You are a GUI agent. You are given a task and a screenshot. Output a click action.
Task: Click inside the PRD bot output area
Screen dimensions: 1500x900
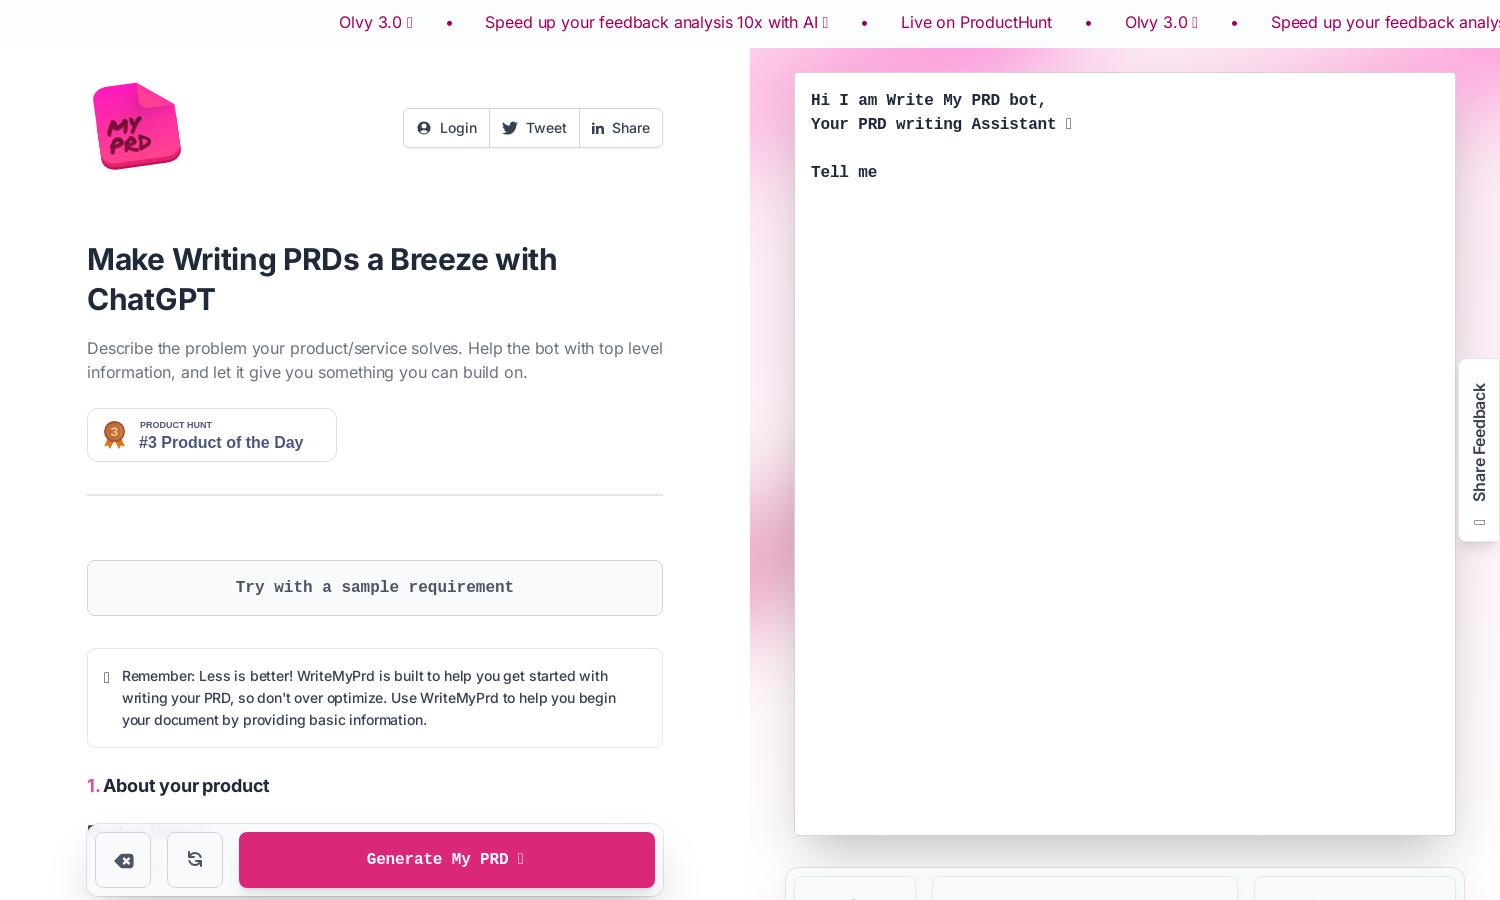tap(1125, 454)
